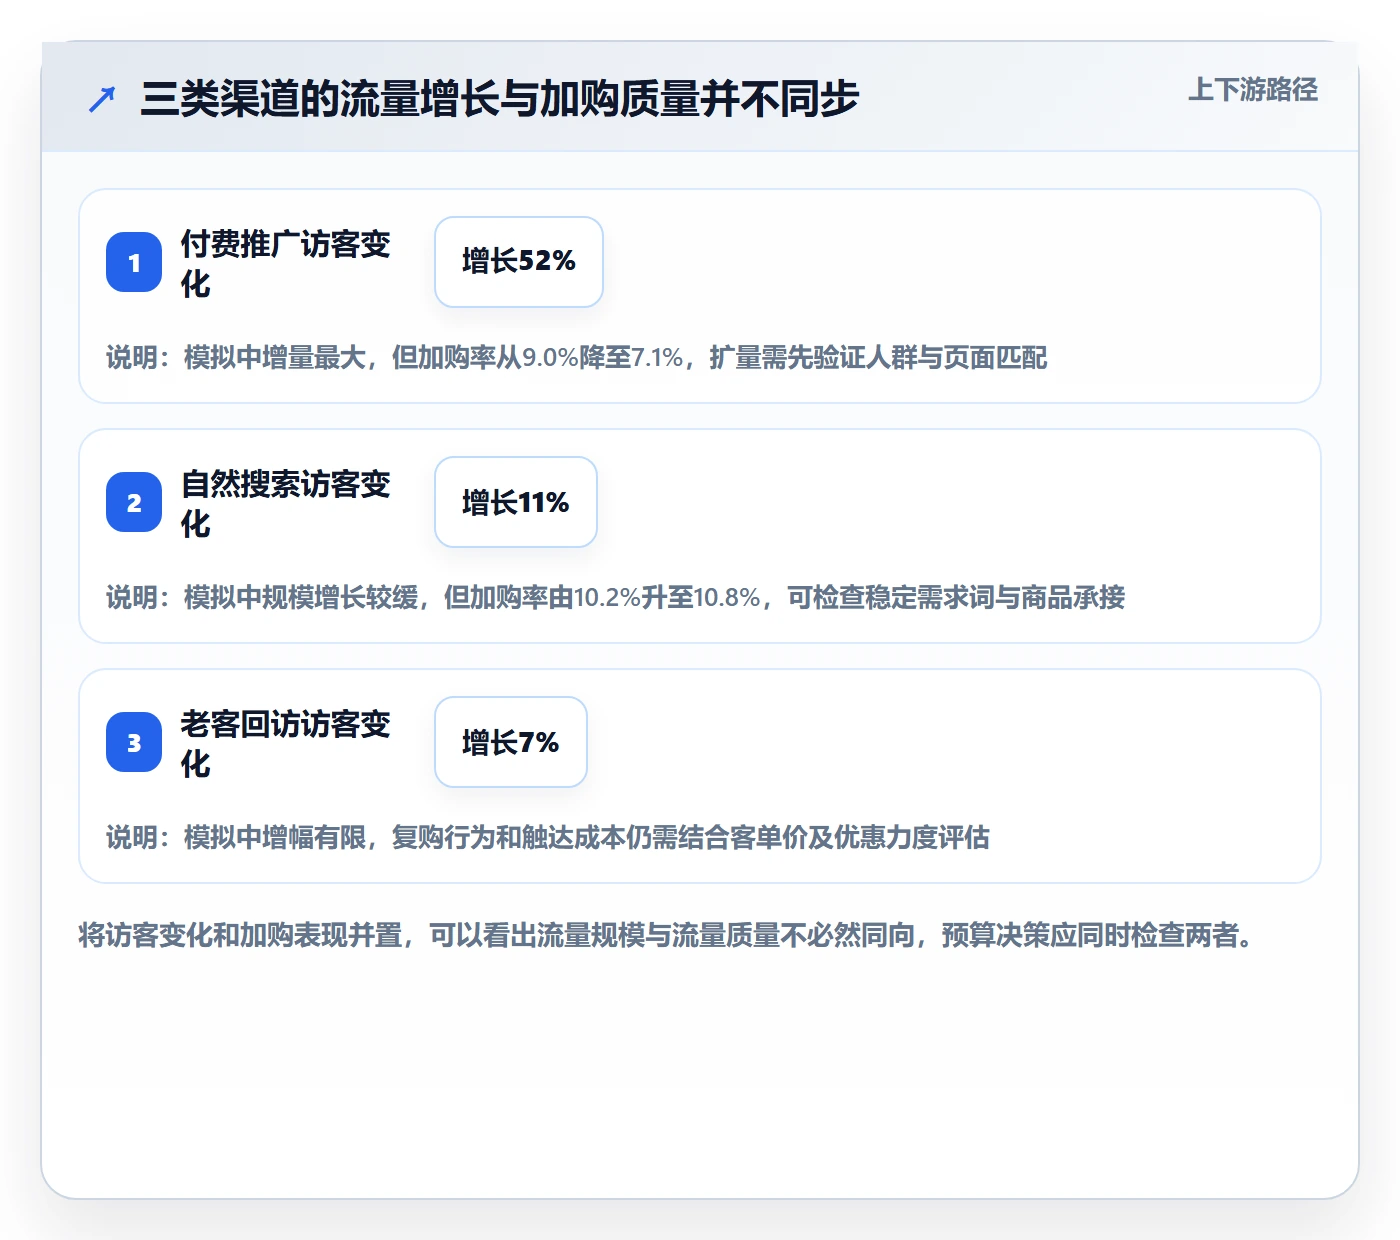Select the 付费推广访客变化 heading
Viewport: 1400px width, 1240px height.
(x=286, y=263)
